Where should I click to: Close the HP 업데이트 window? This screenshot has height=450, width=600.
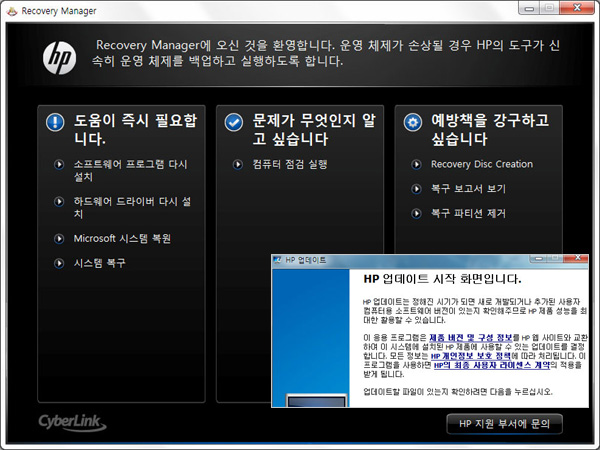(x=578, y=258)
